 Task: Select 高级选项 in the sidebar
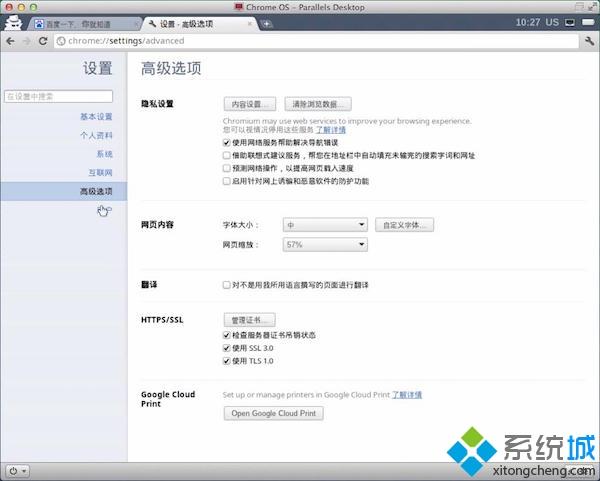click(x=64, y=191)
